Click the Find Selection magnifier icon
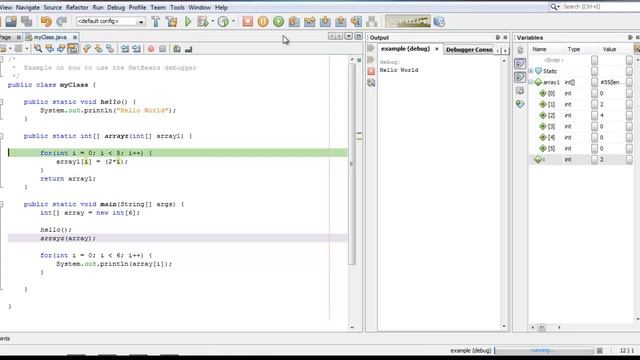 pyautogui.click(x=38, y=49)
